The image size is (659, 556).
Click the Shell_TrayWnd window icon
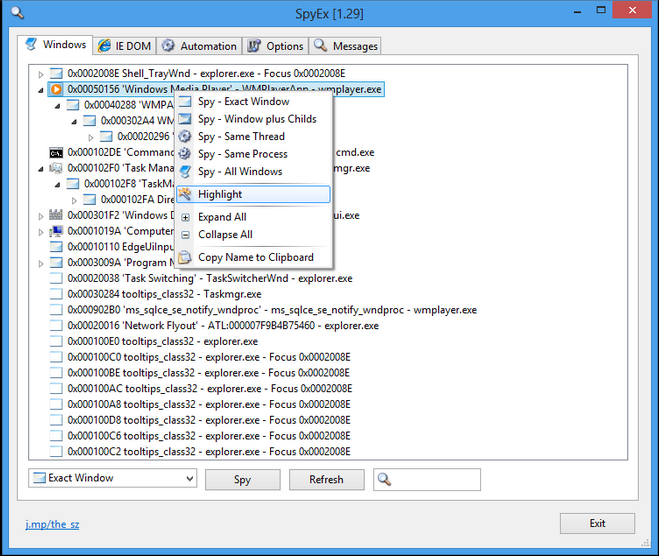[x=56, y=74]
